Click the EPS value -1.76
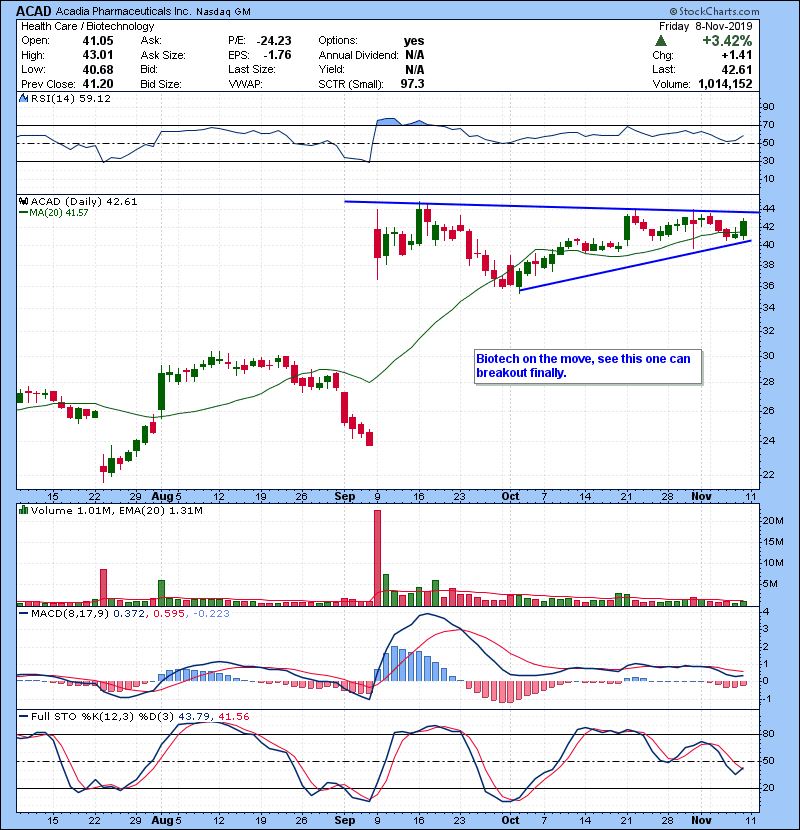800x830 pixels. tap(277, 55)
